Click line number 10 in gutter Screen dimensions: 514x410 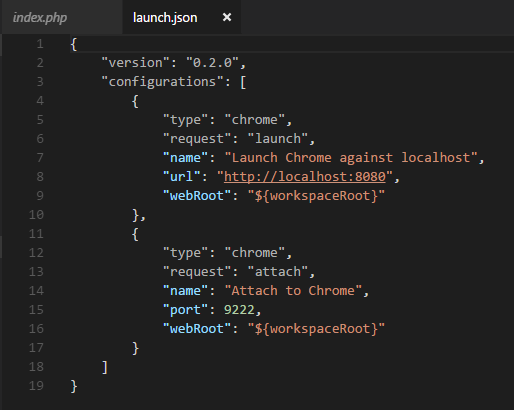click(36, 215)
